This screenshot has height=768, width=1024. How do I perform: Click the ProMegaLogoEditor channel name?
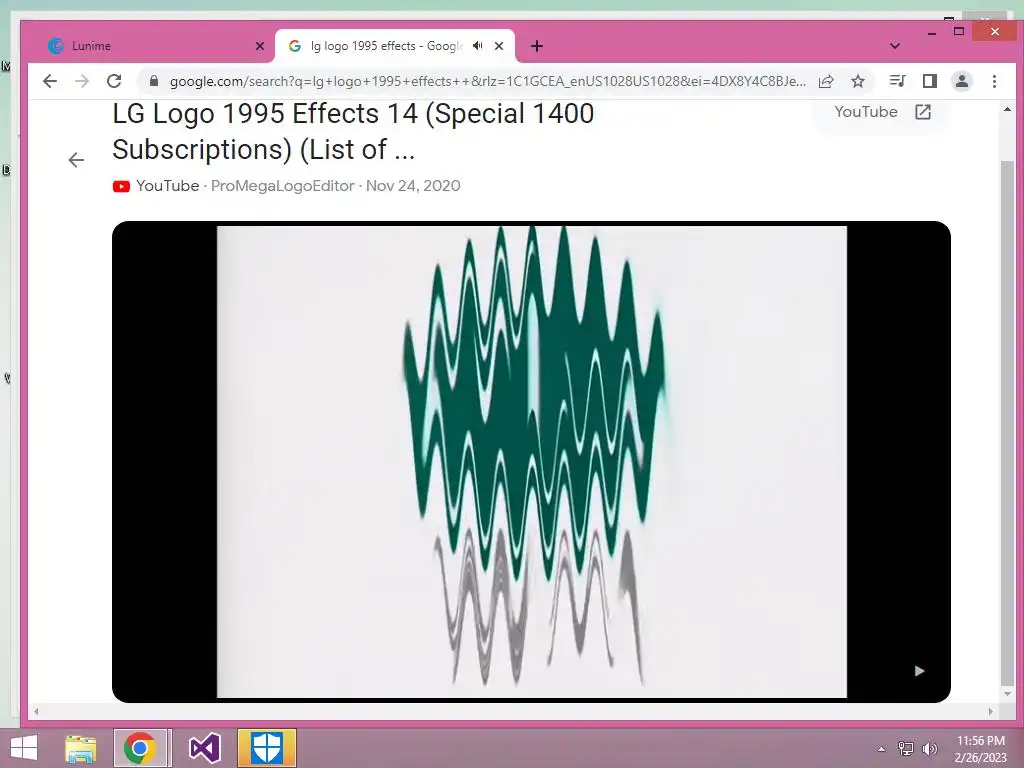[x=282, y=186]
